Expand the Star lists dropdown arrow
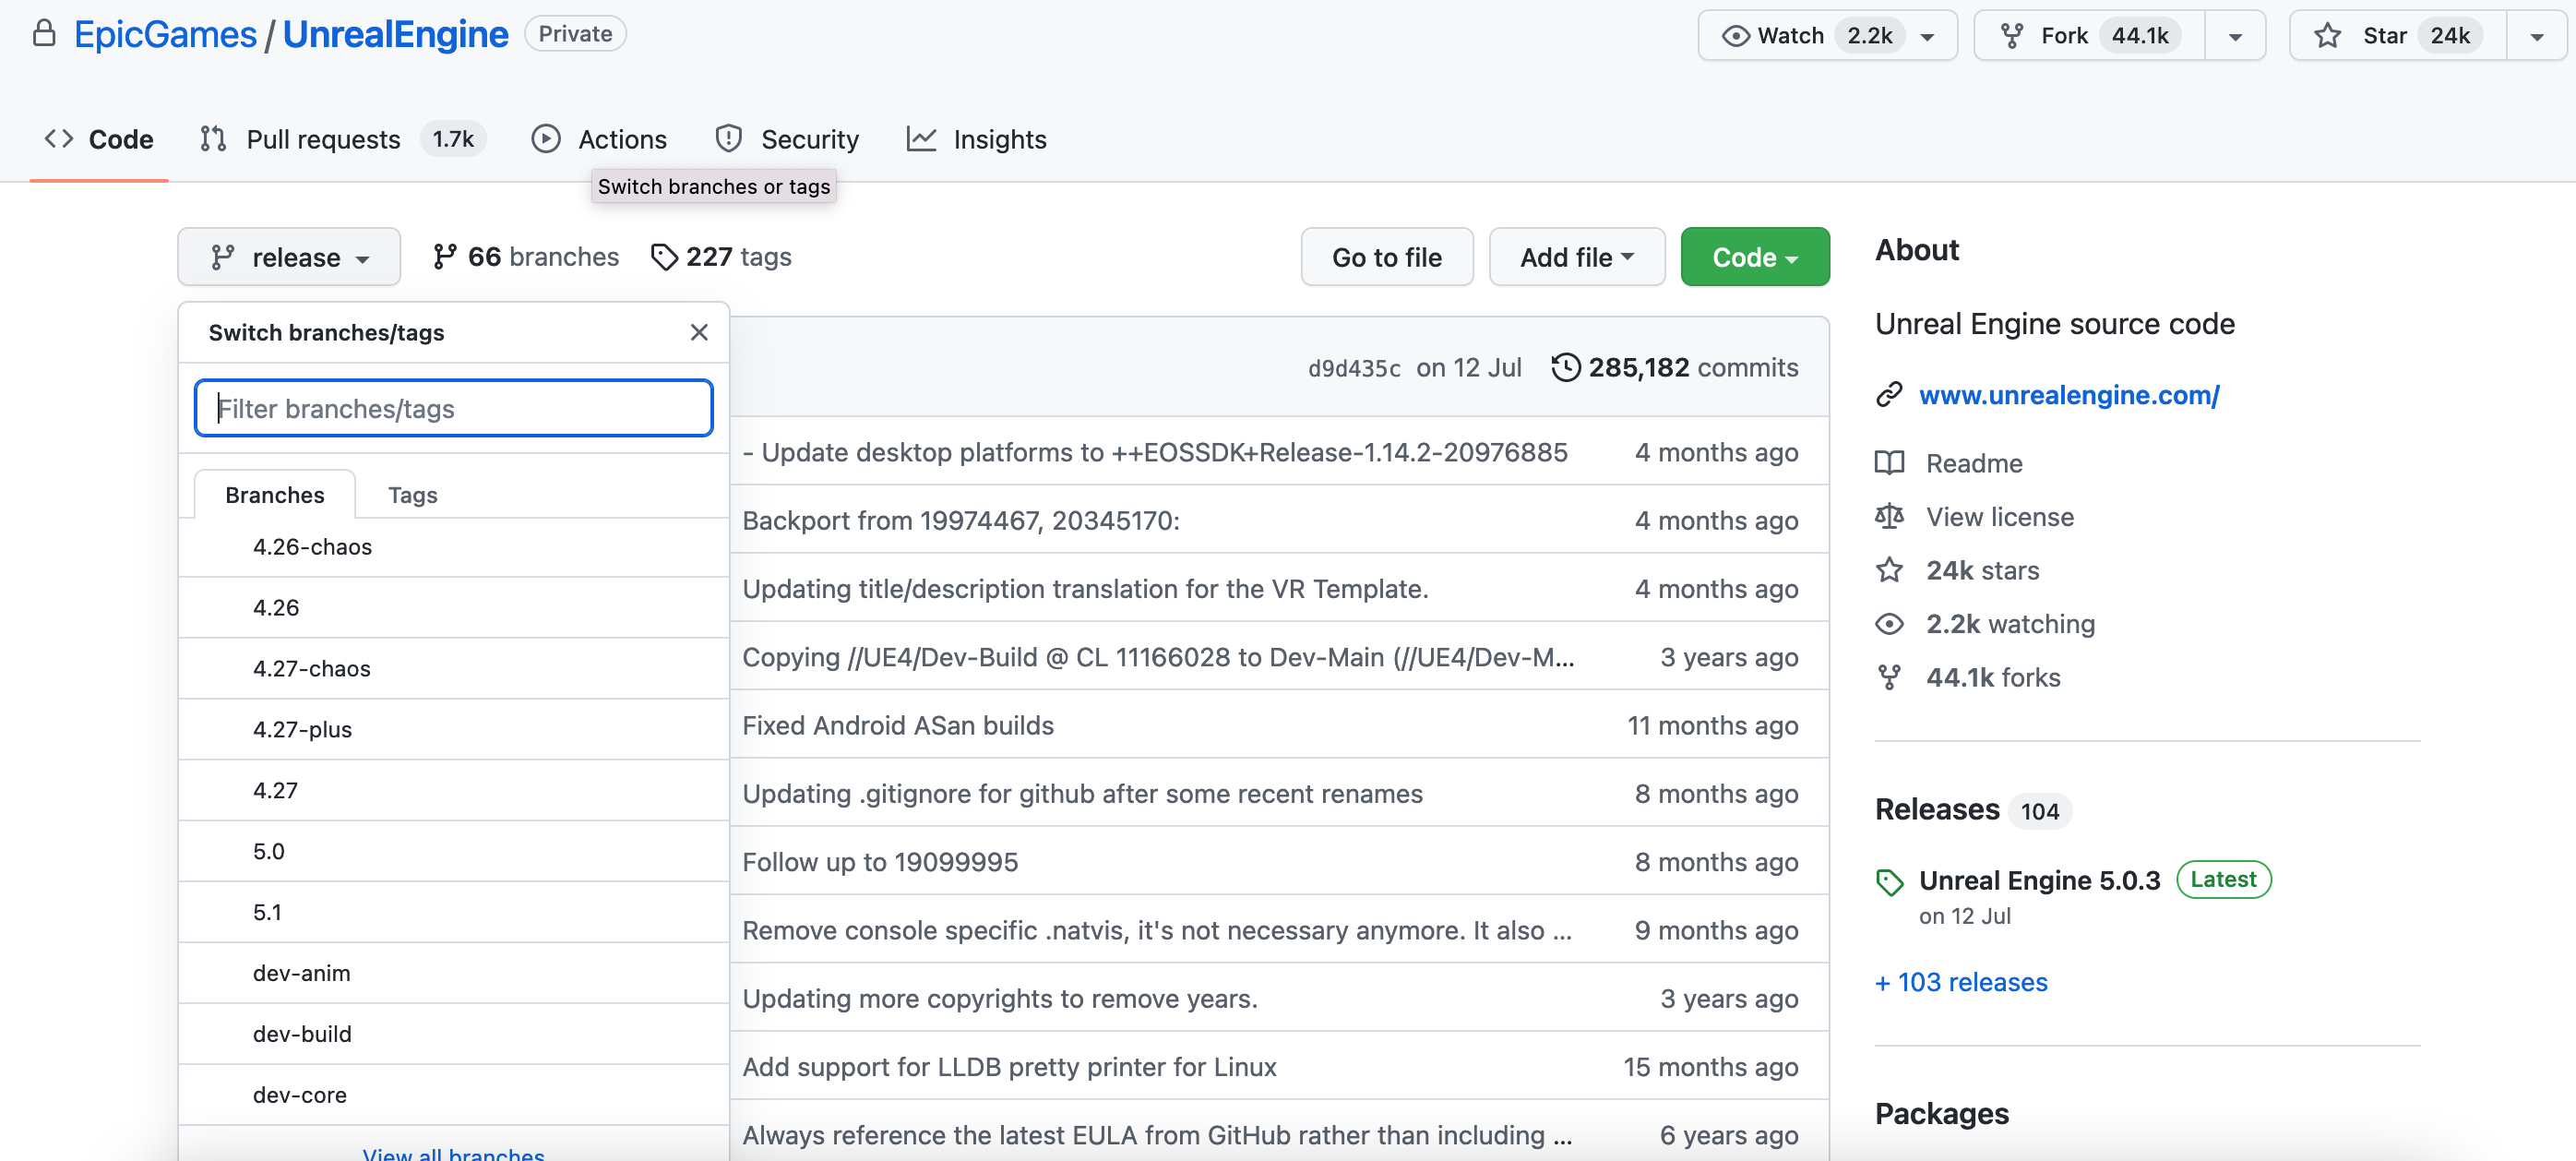 point(2537,36)
